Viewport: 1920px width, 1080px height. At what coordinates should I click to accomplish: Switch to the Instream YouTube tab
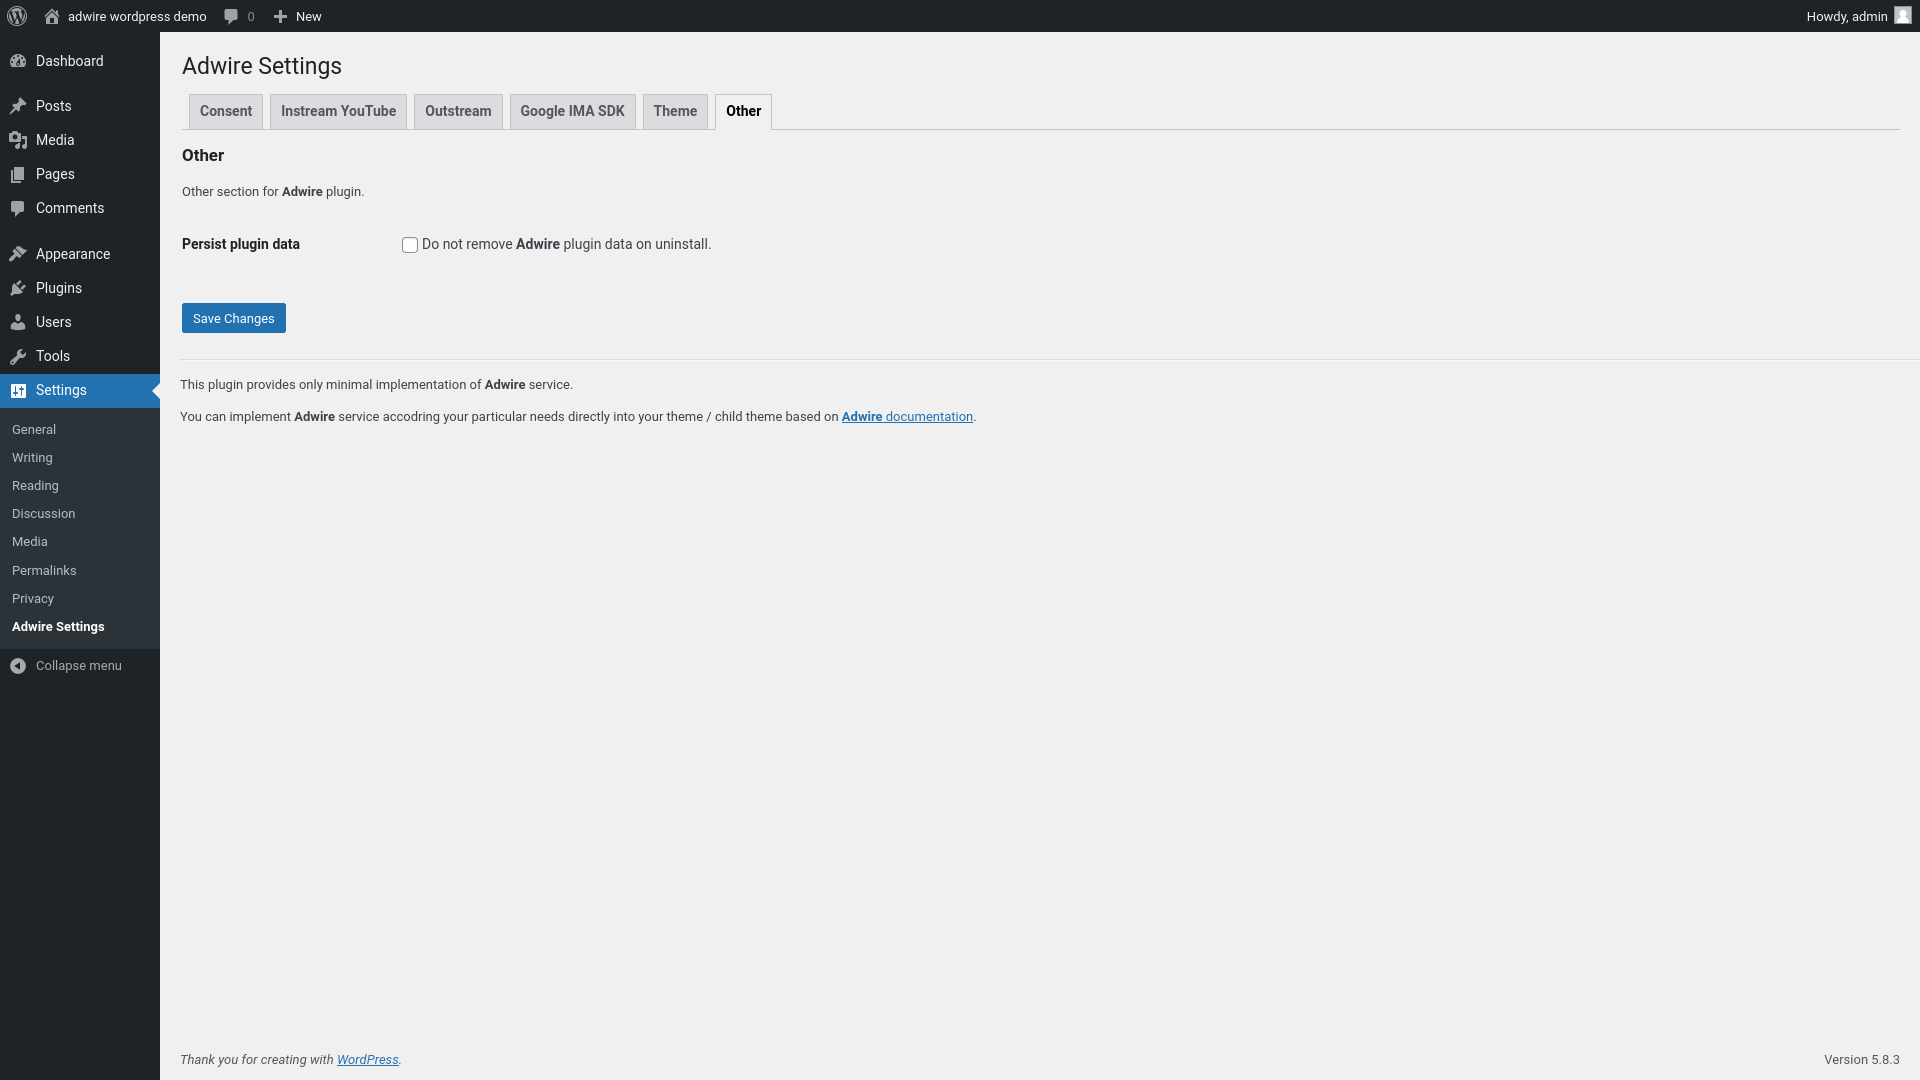click(338, 111)
